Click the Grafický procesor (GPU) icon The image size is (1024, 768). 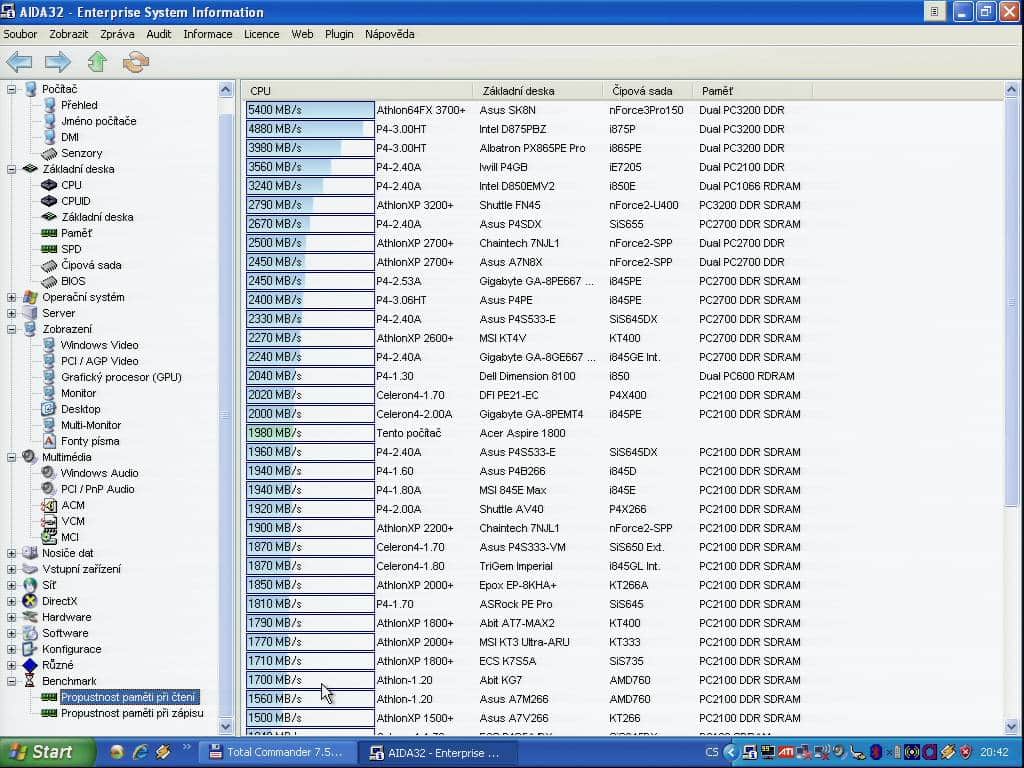49,376
